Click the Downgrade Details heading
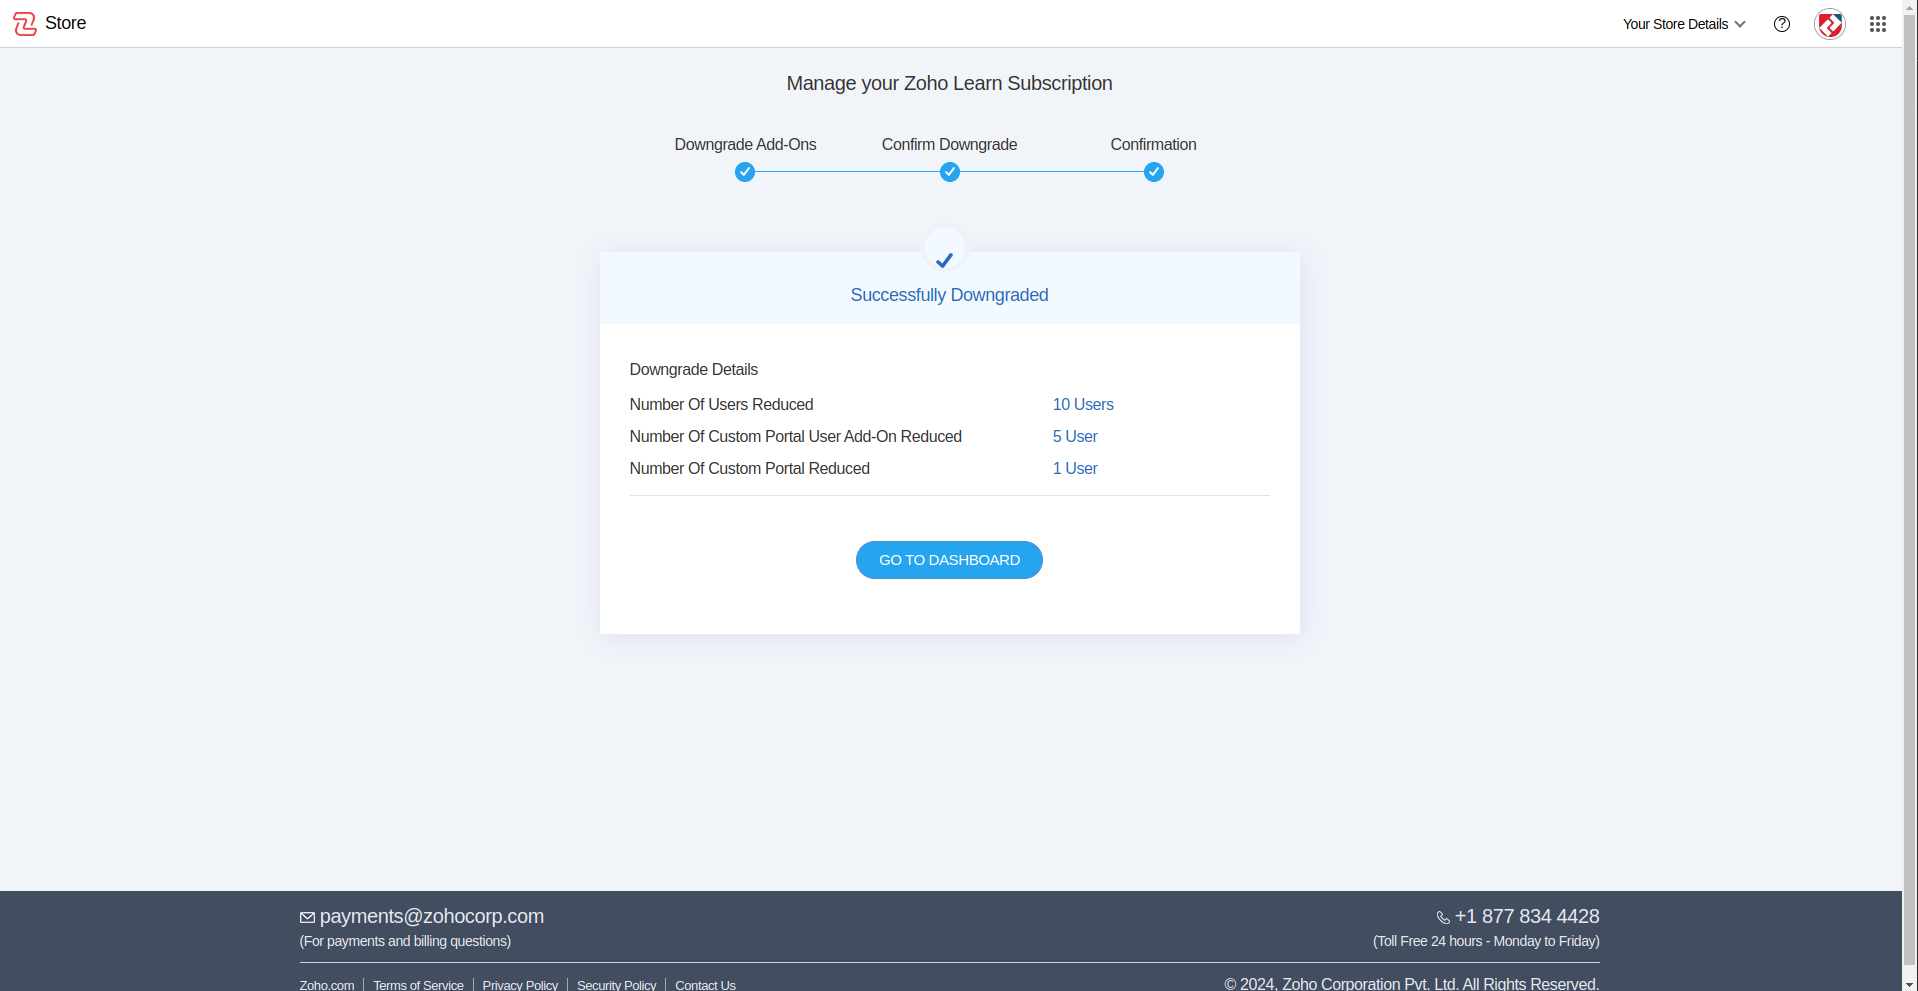The height and width of the screenshot is (991, 1918). click(x=693, y=369)
